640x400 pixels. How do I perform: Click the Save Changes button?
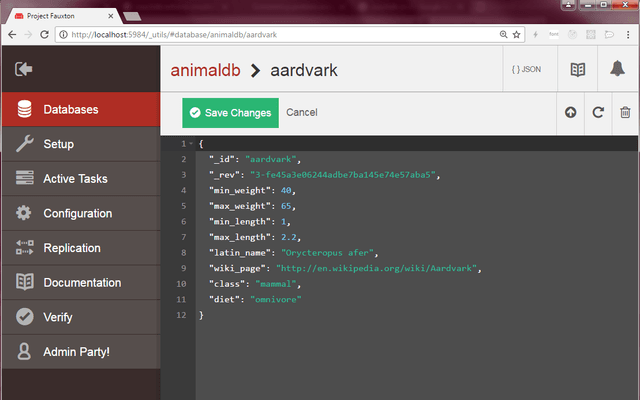pos(231,113)
